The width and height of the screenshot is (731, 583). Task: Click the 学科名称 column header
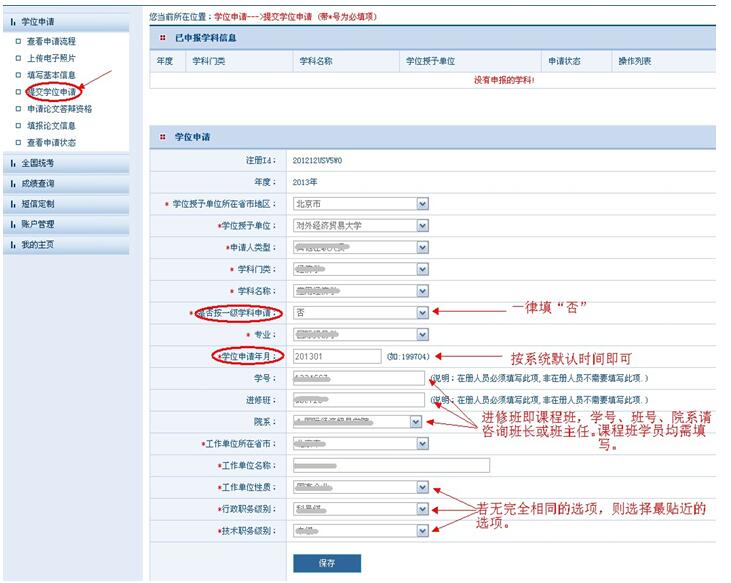point(316,61)
